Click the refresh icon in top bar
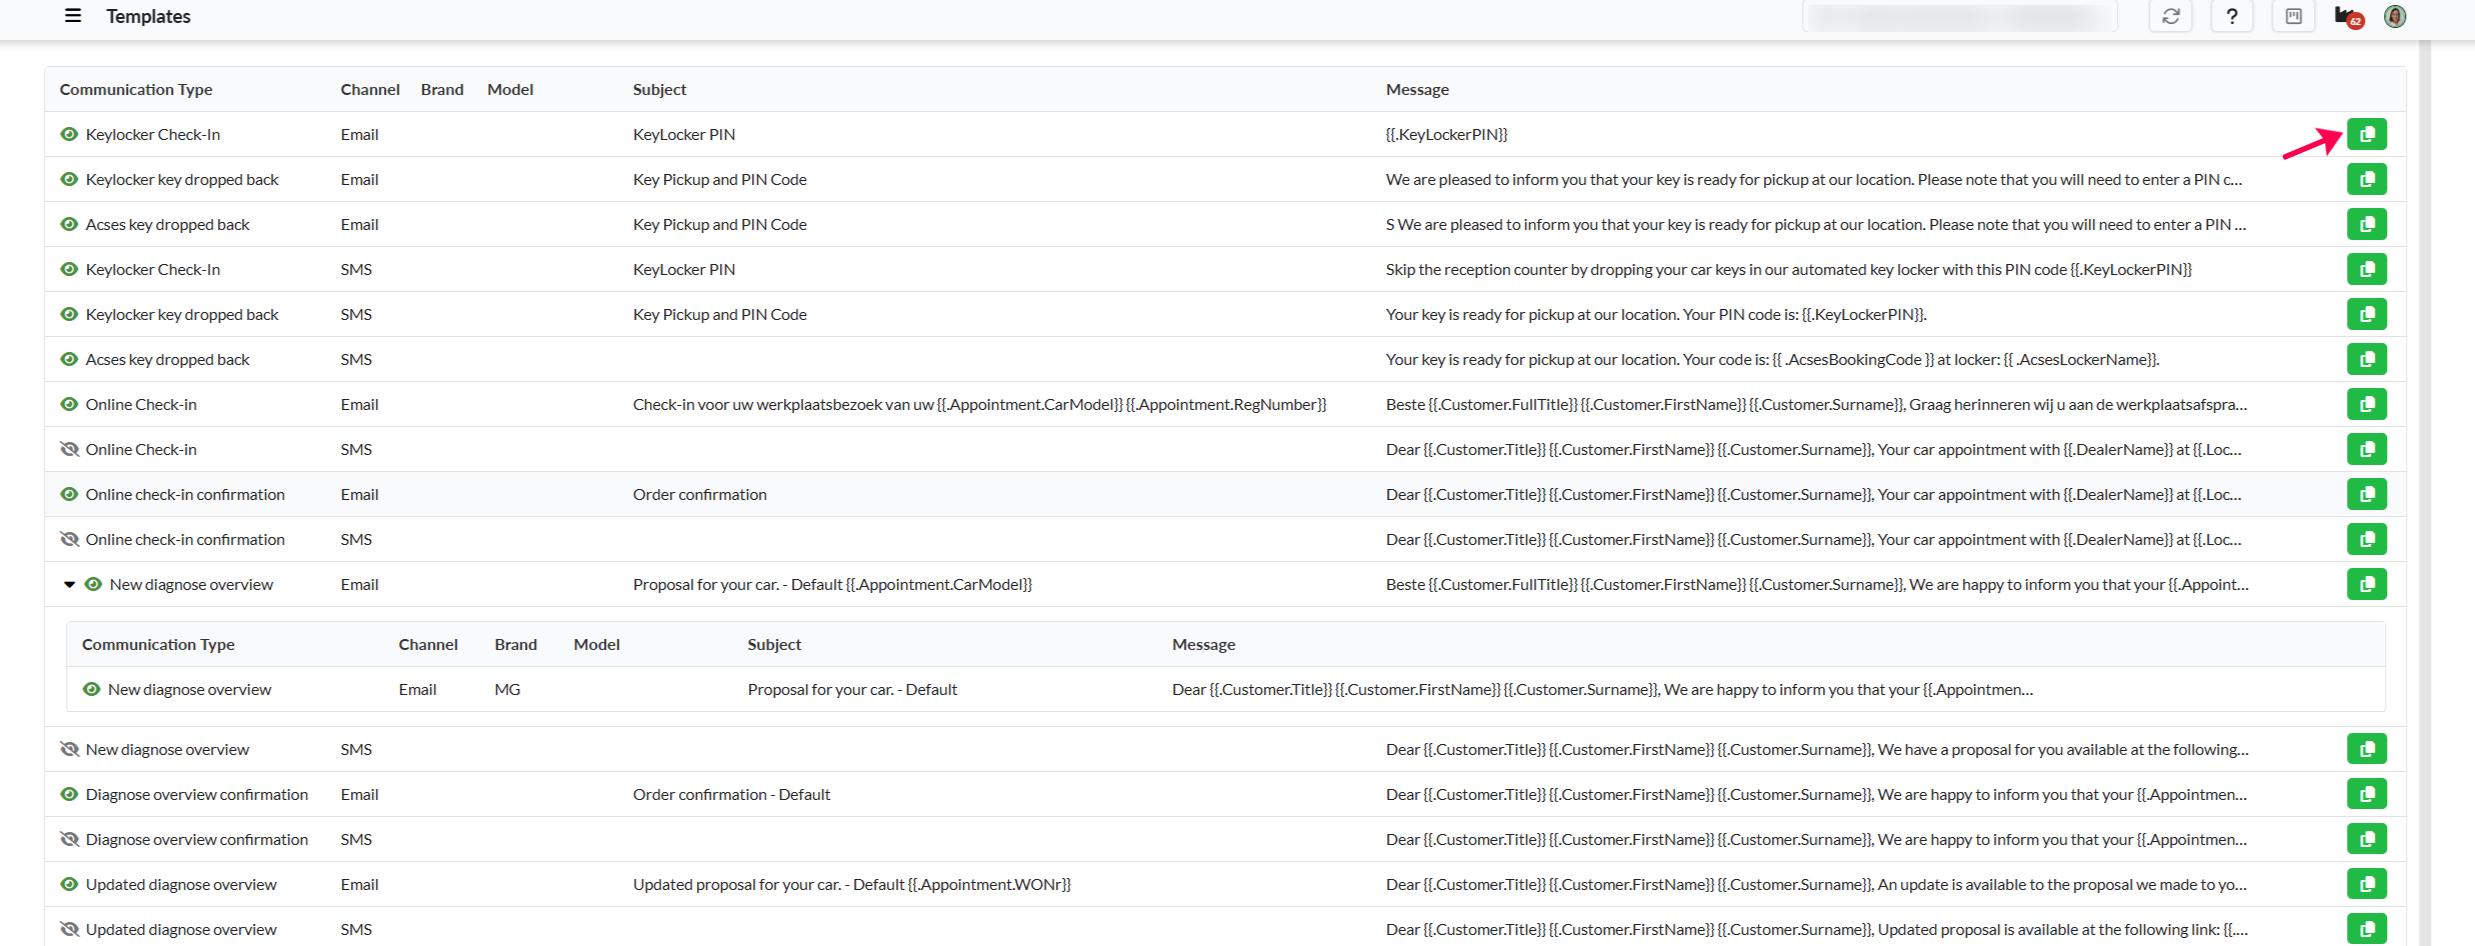 point(2170,17)
